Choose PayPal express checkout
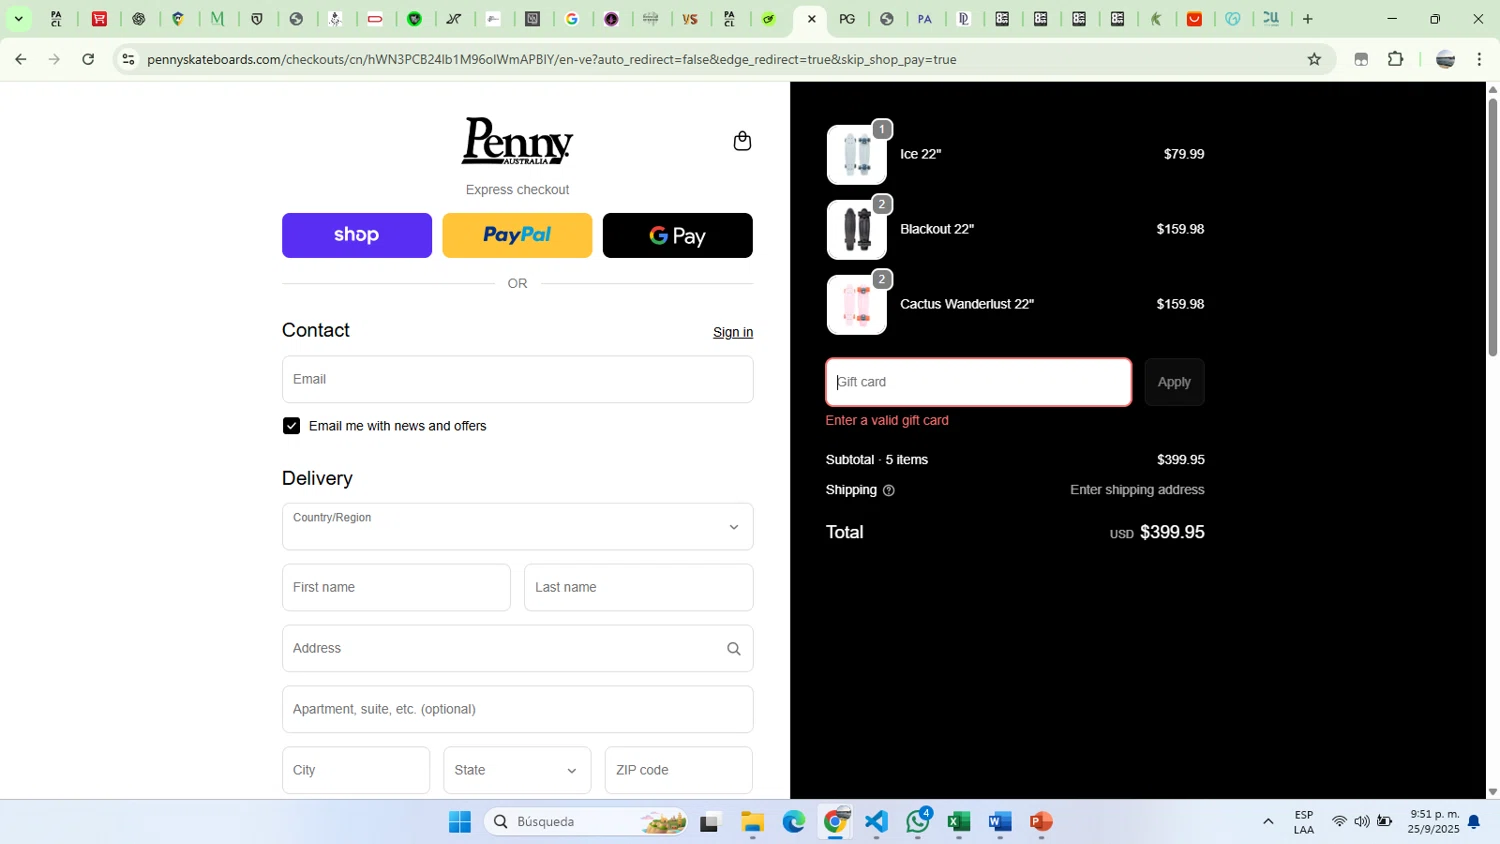The width and height of the screenshot is (1500, 844). [517, 235]
